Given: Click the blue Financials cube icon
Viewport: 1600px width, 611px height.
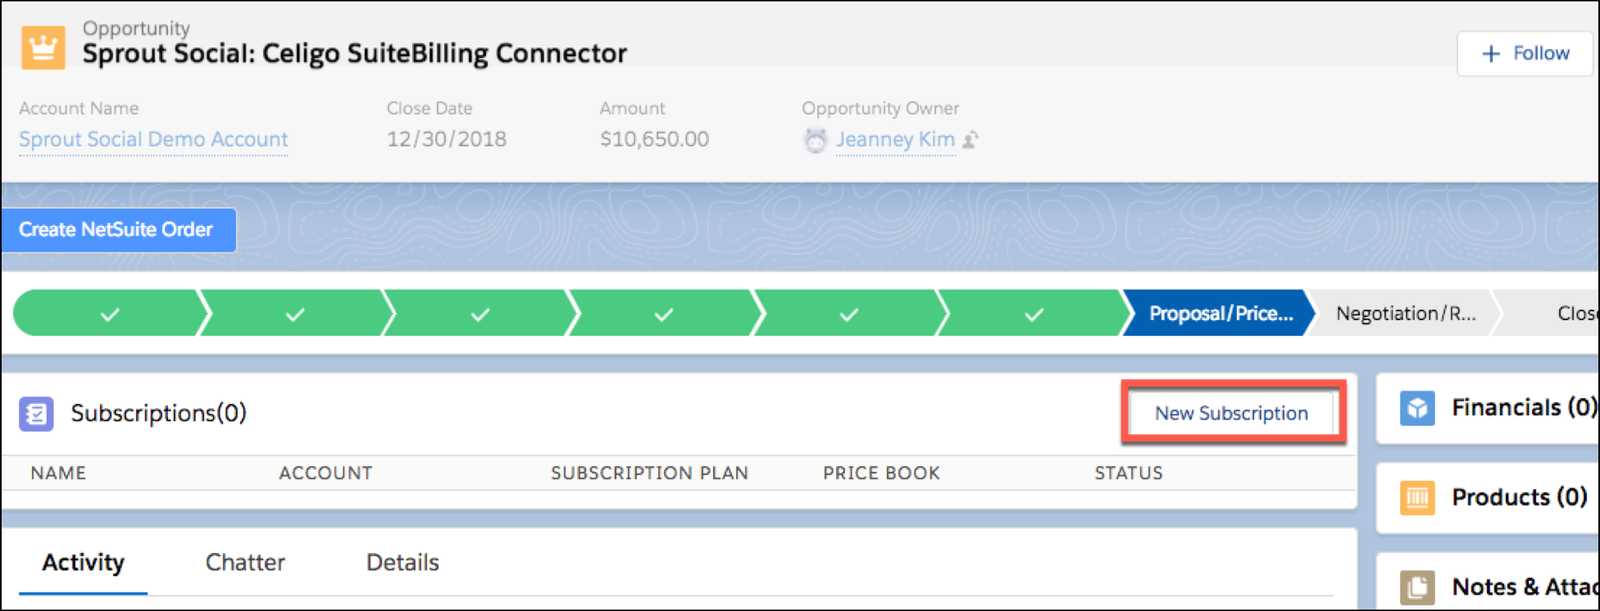Looking at the screenshot, I should [x=1417, y=408].
